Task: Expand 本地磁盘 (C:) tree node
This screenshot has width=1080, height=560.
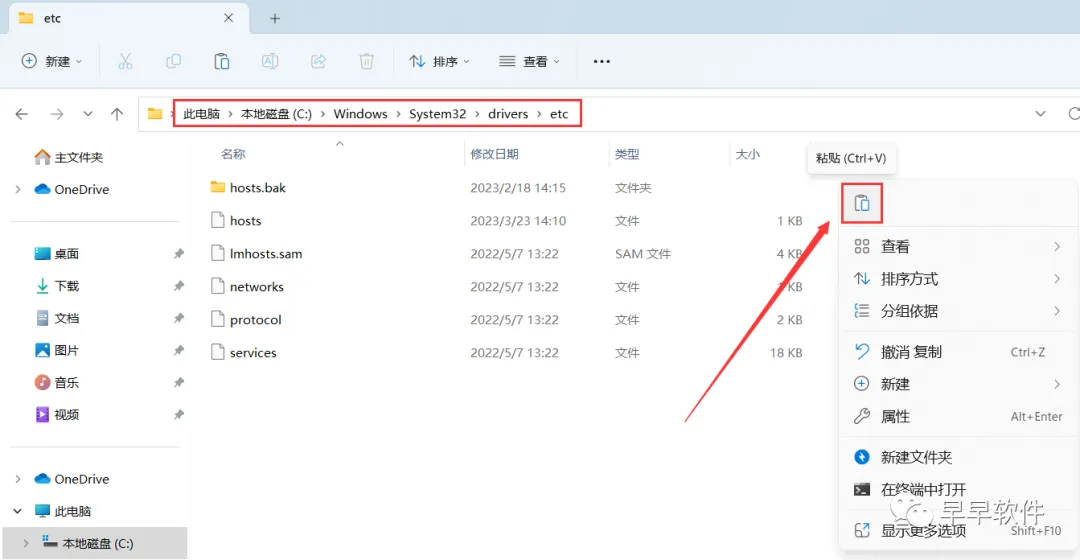Action: 25,543
